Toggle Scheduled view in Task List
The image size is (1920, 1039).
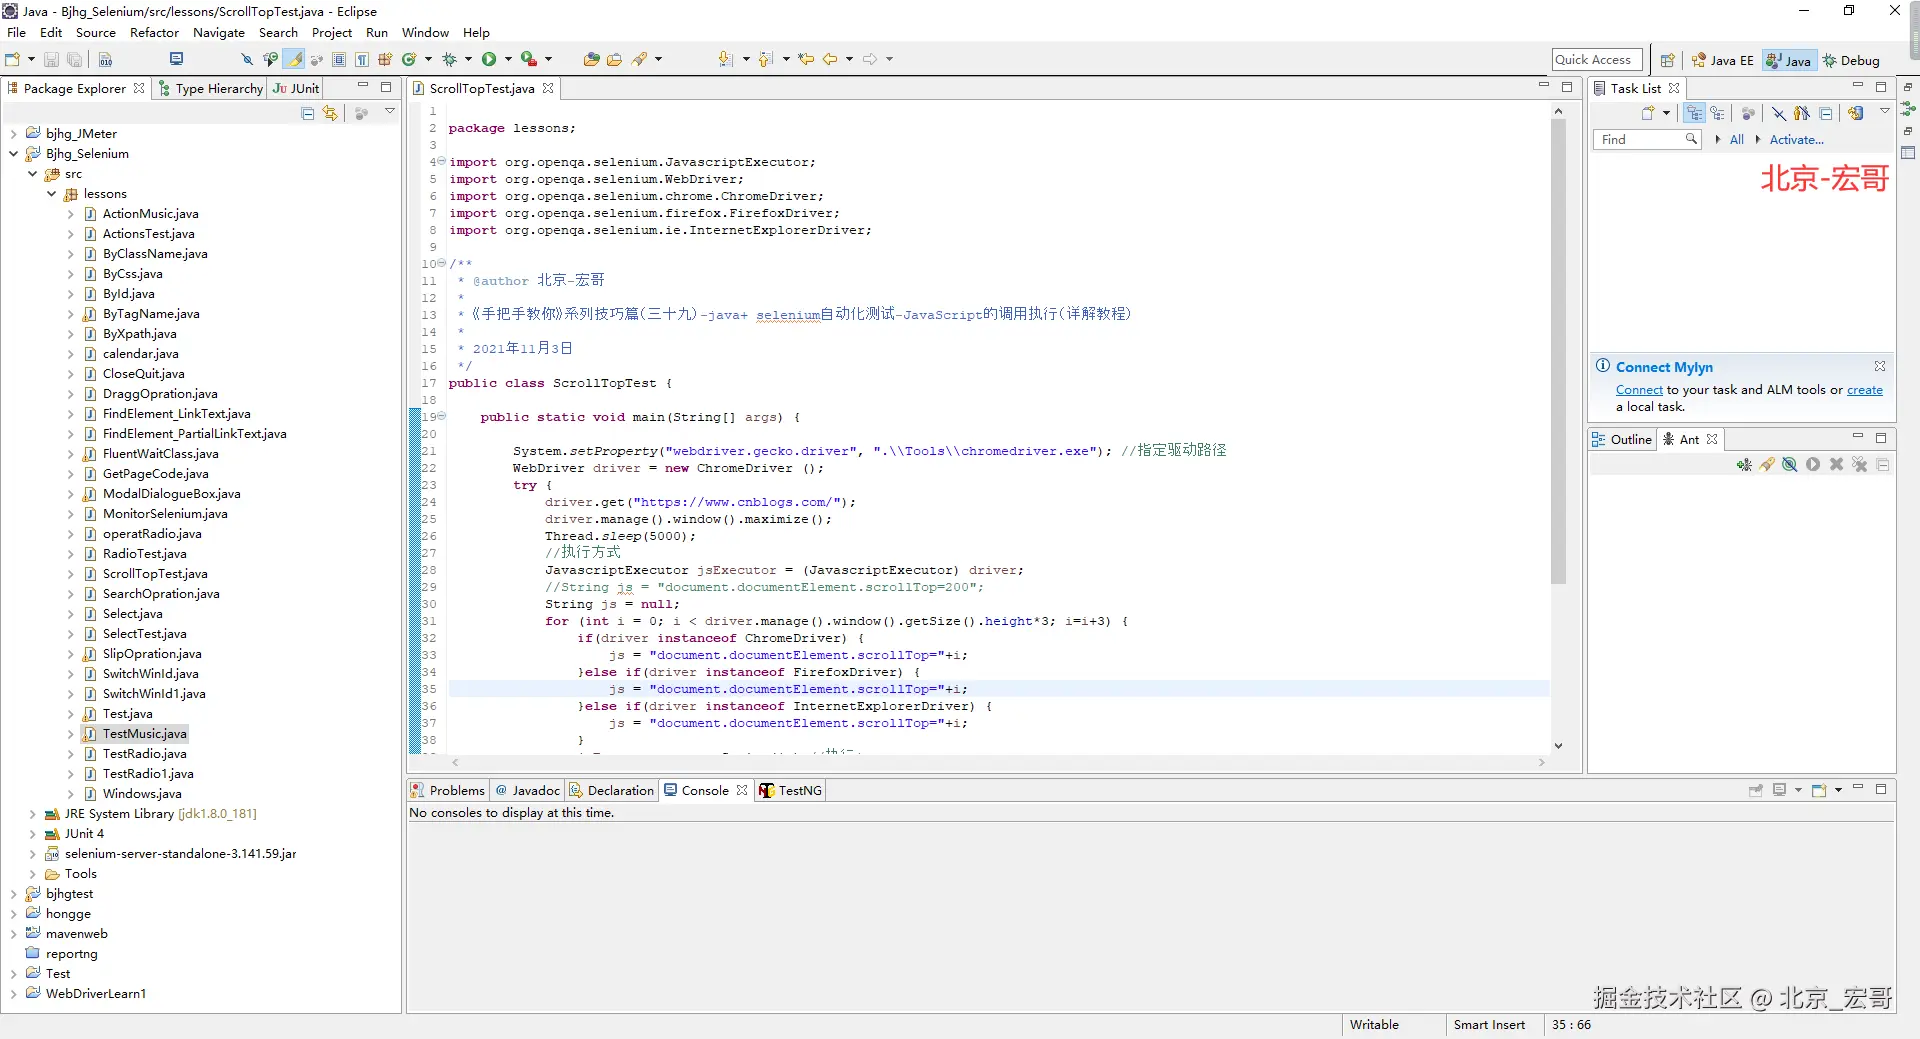point(1717,113)
